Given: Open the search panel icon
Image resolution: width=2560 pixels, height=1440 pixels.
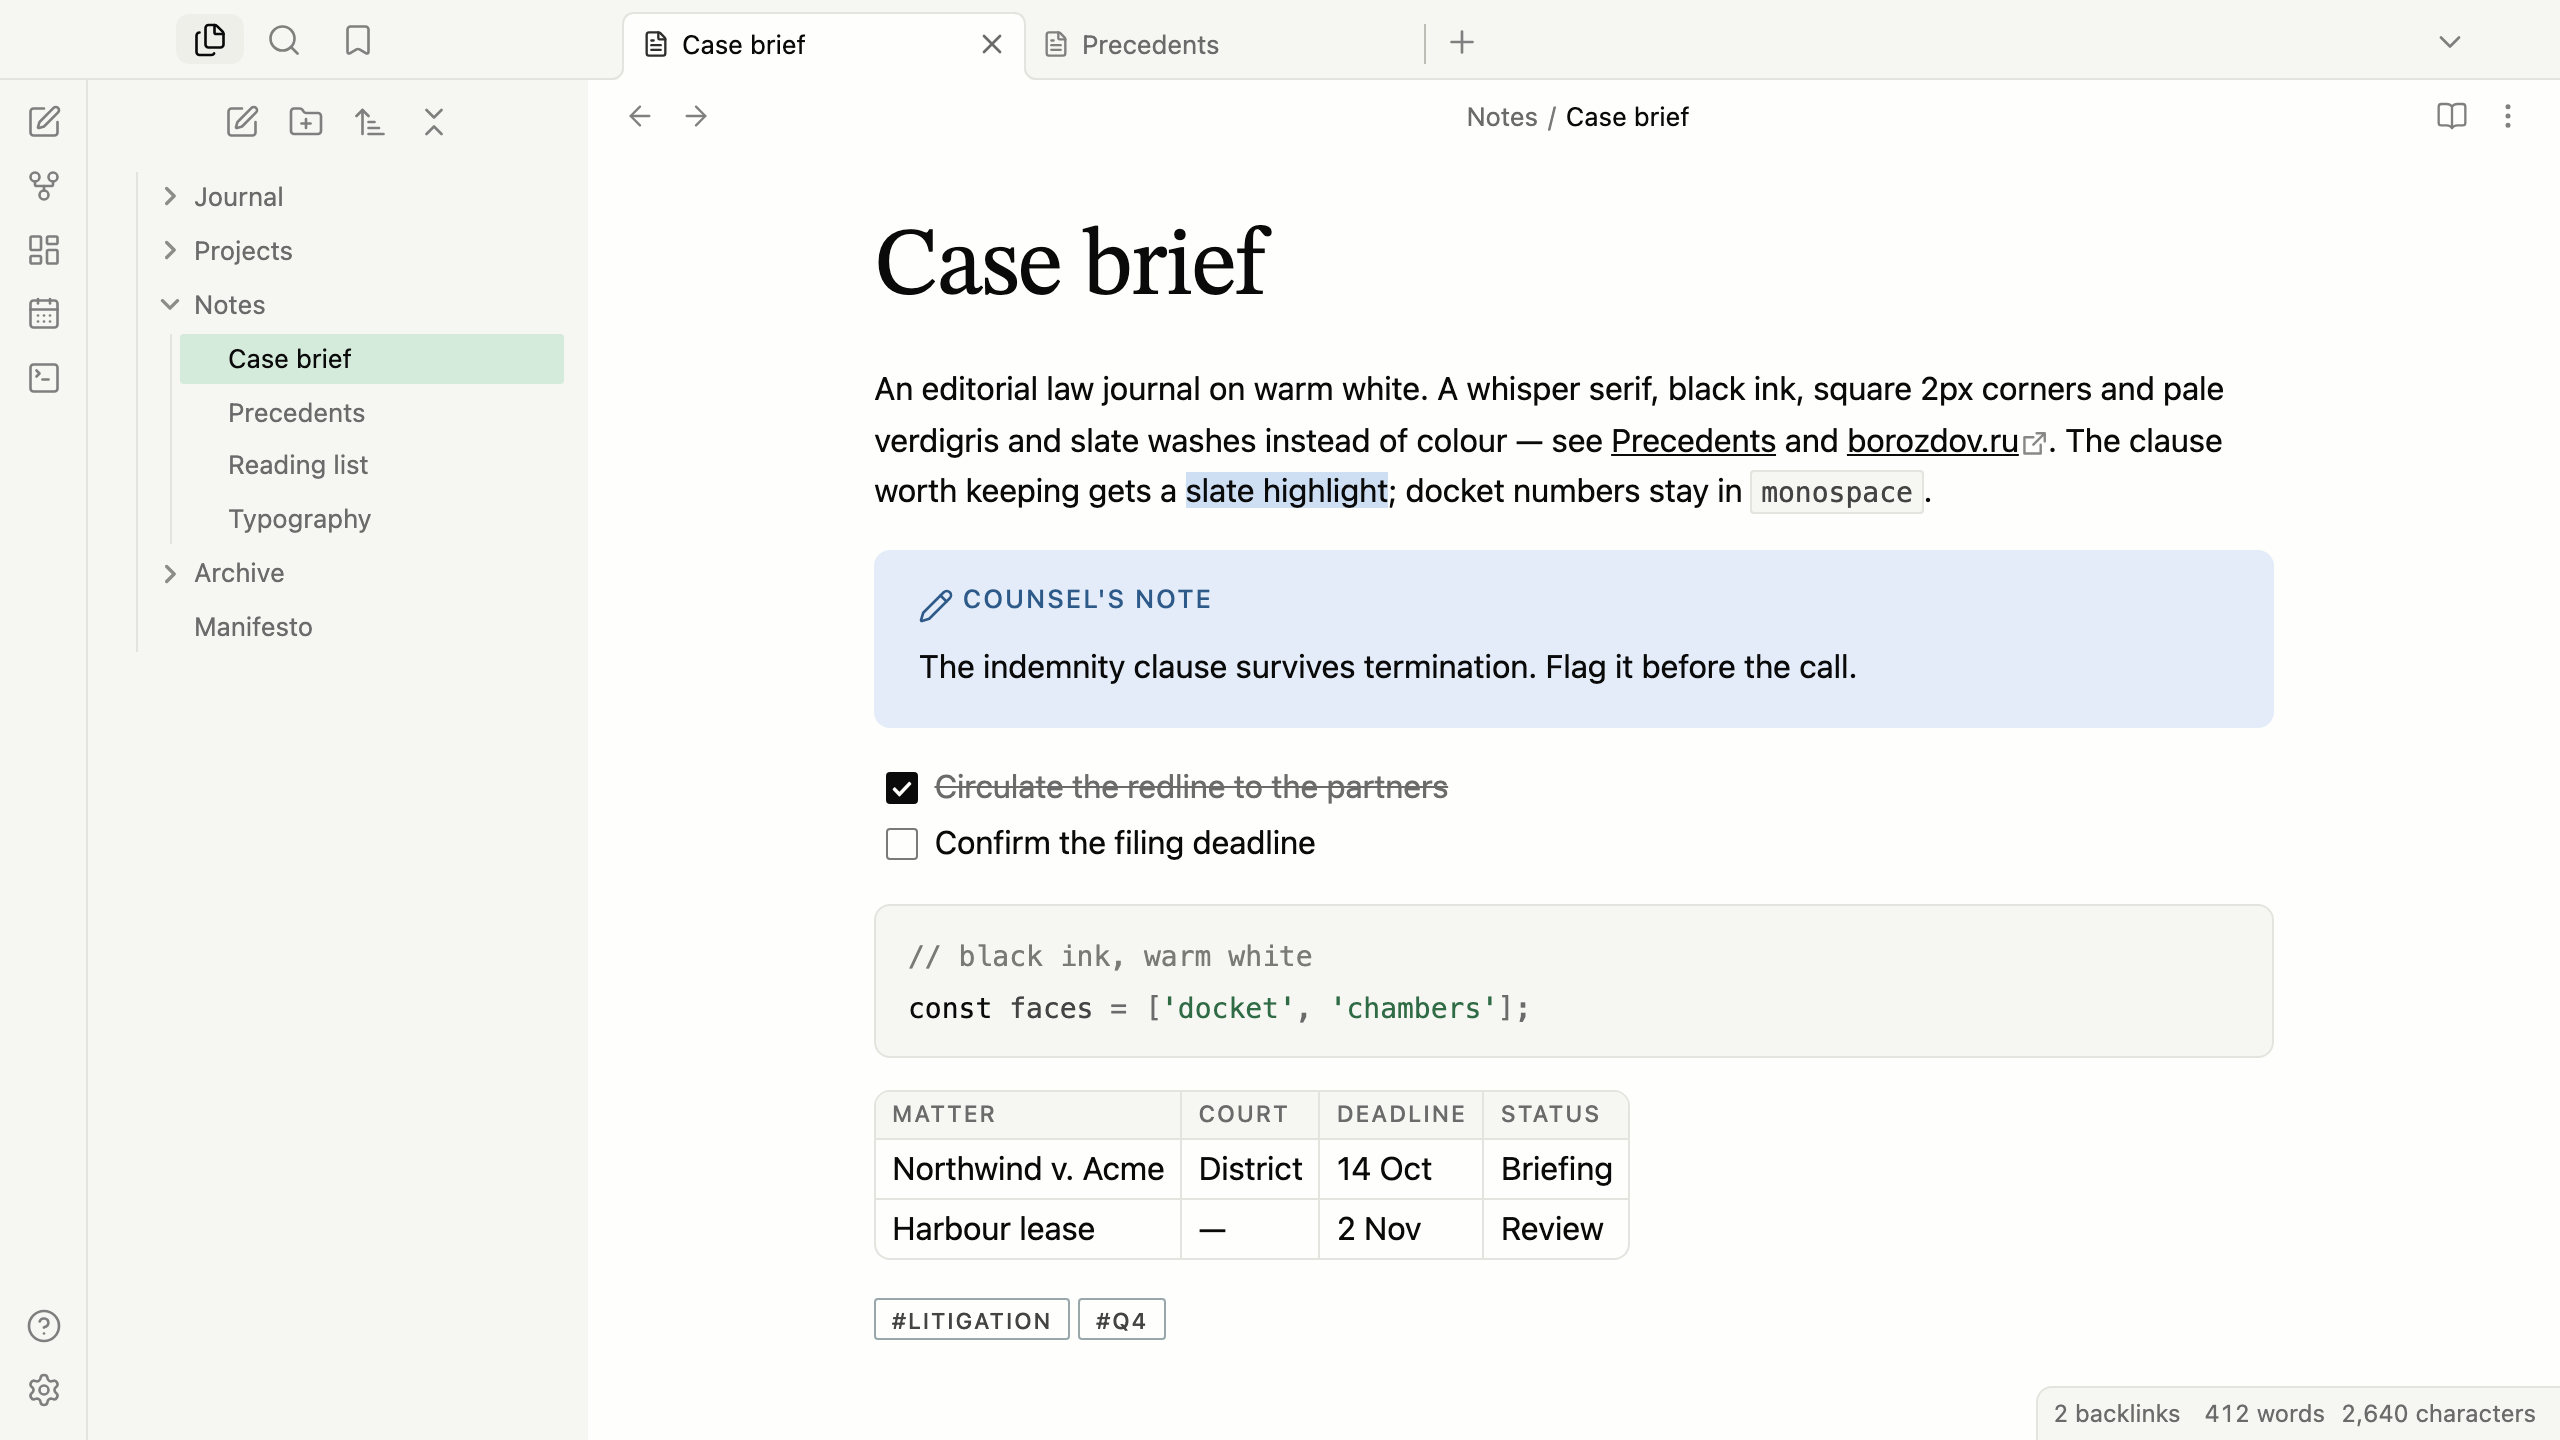Looking at the screenshot, I should (284, 40).
